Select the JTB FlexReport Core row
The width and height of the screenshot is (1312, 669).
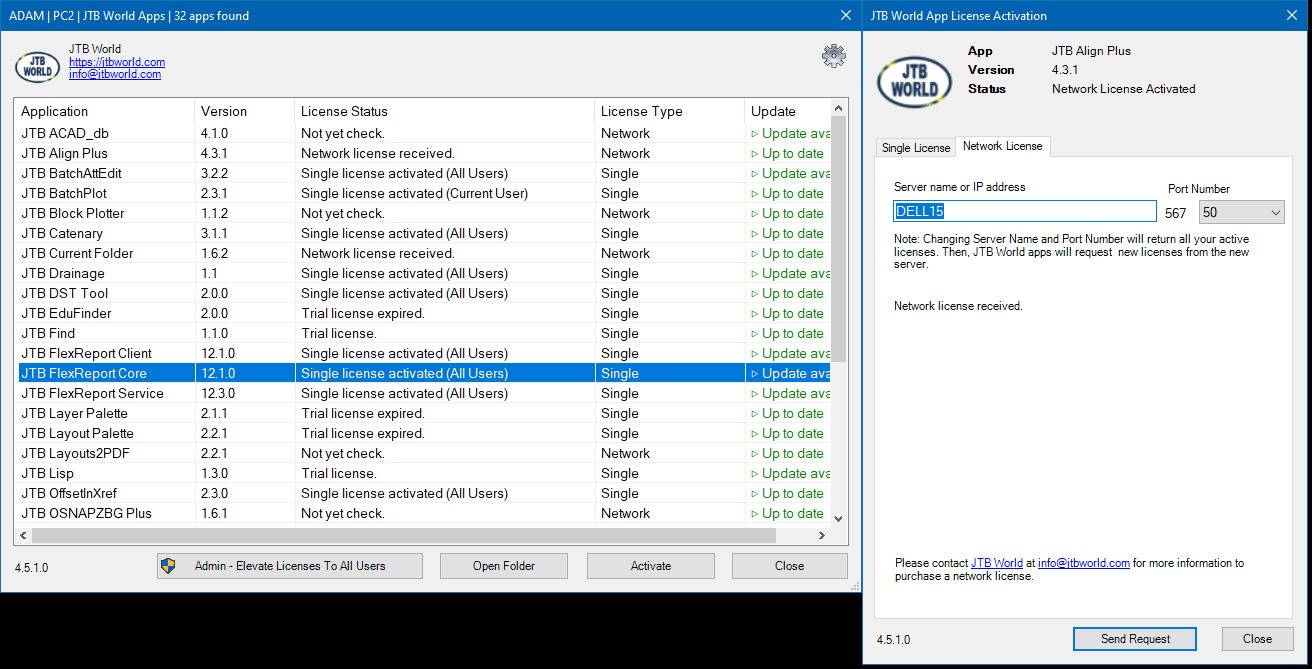[423, 373]
